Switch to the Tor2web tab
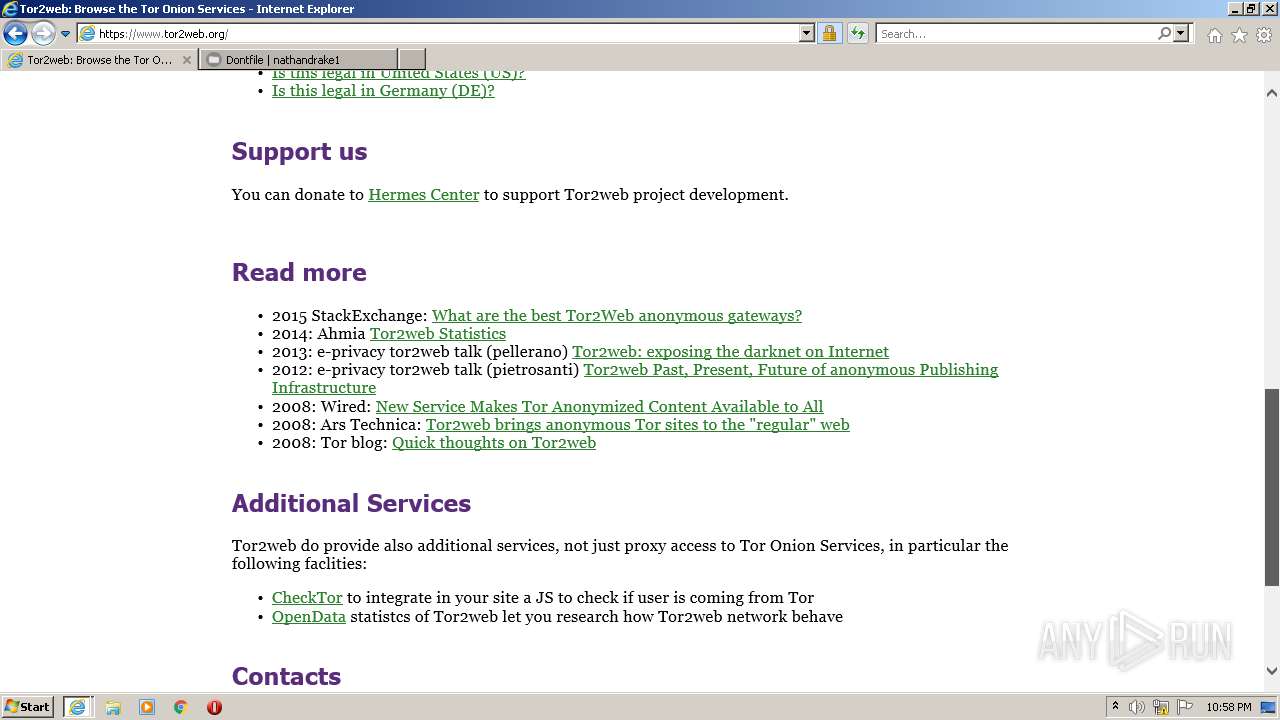The height and width of the screenshot is (720, 1280). (x=98, y=60)
